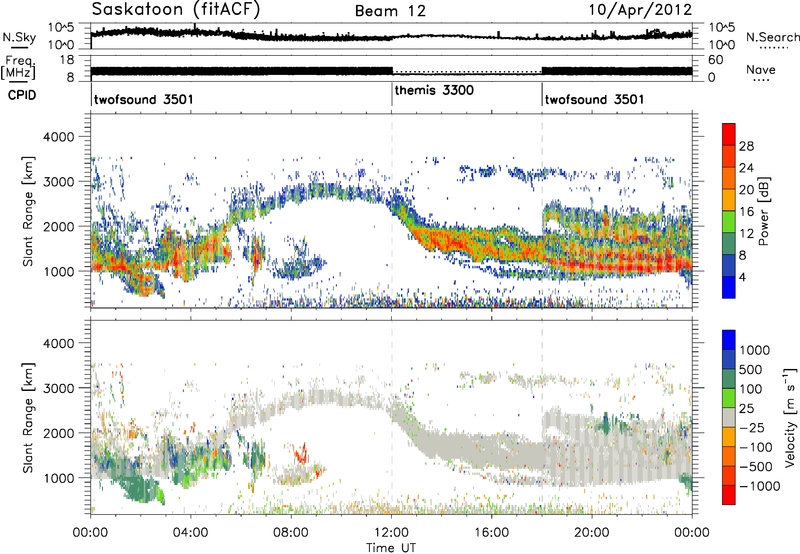Click the 20:00 time tick label
Viewport: 800px width, 554px height.
click(x=591, y=533)
